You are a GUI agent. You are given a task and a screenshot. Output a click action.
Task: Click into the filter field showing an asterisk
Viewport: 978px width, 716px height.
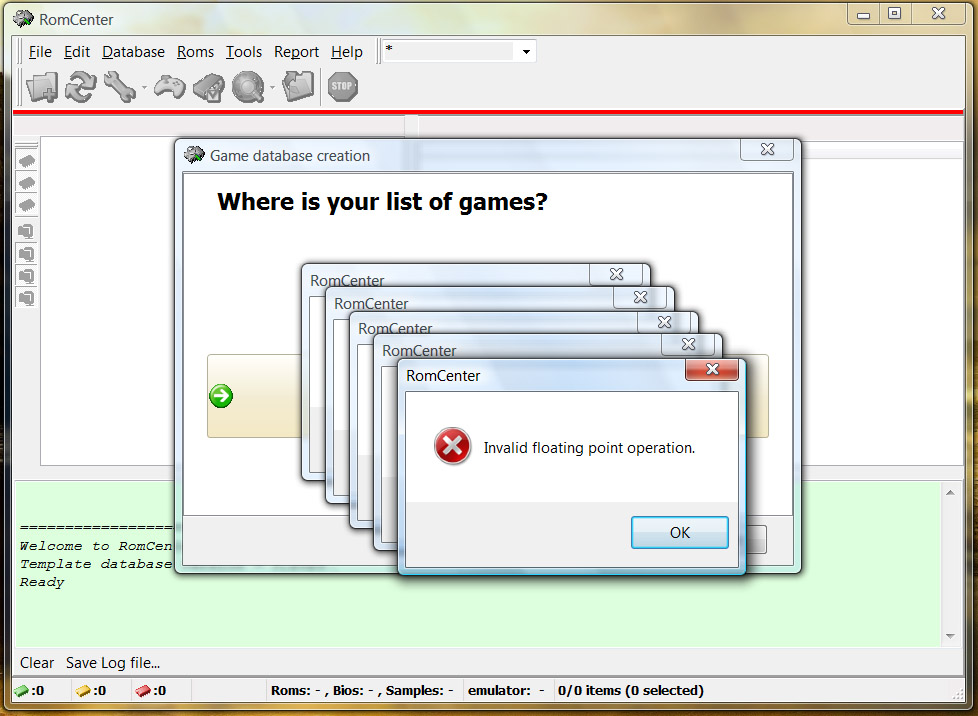(449, 52)
